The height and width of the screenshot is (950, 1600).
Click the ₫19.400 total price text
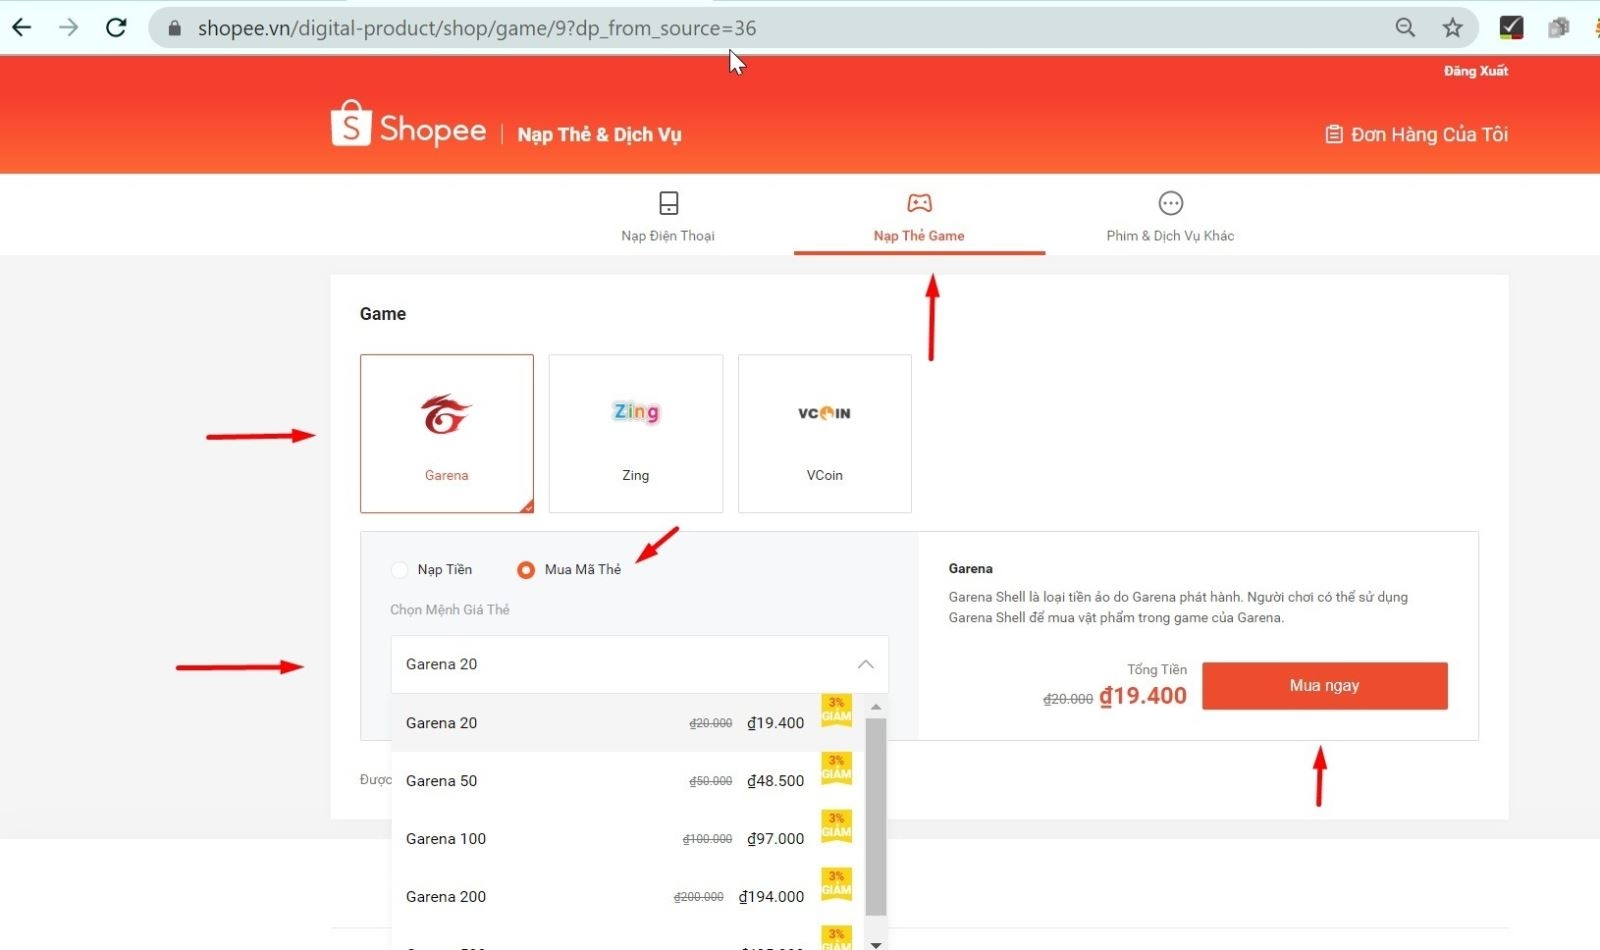pyautogui.click(x=1143, y=696)
